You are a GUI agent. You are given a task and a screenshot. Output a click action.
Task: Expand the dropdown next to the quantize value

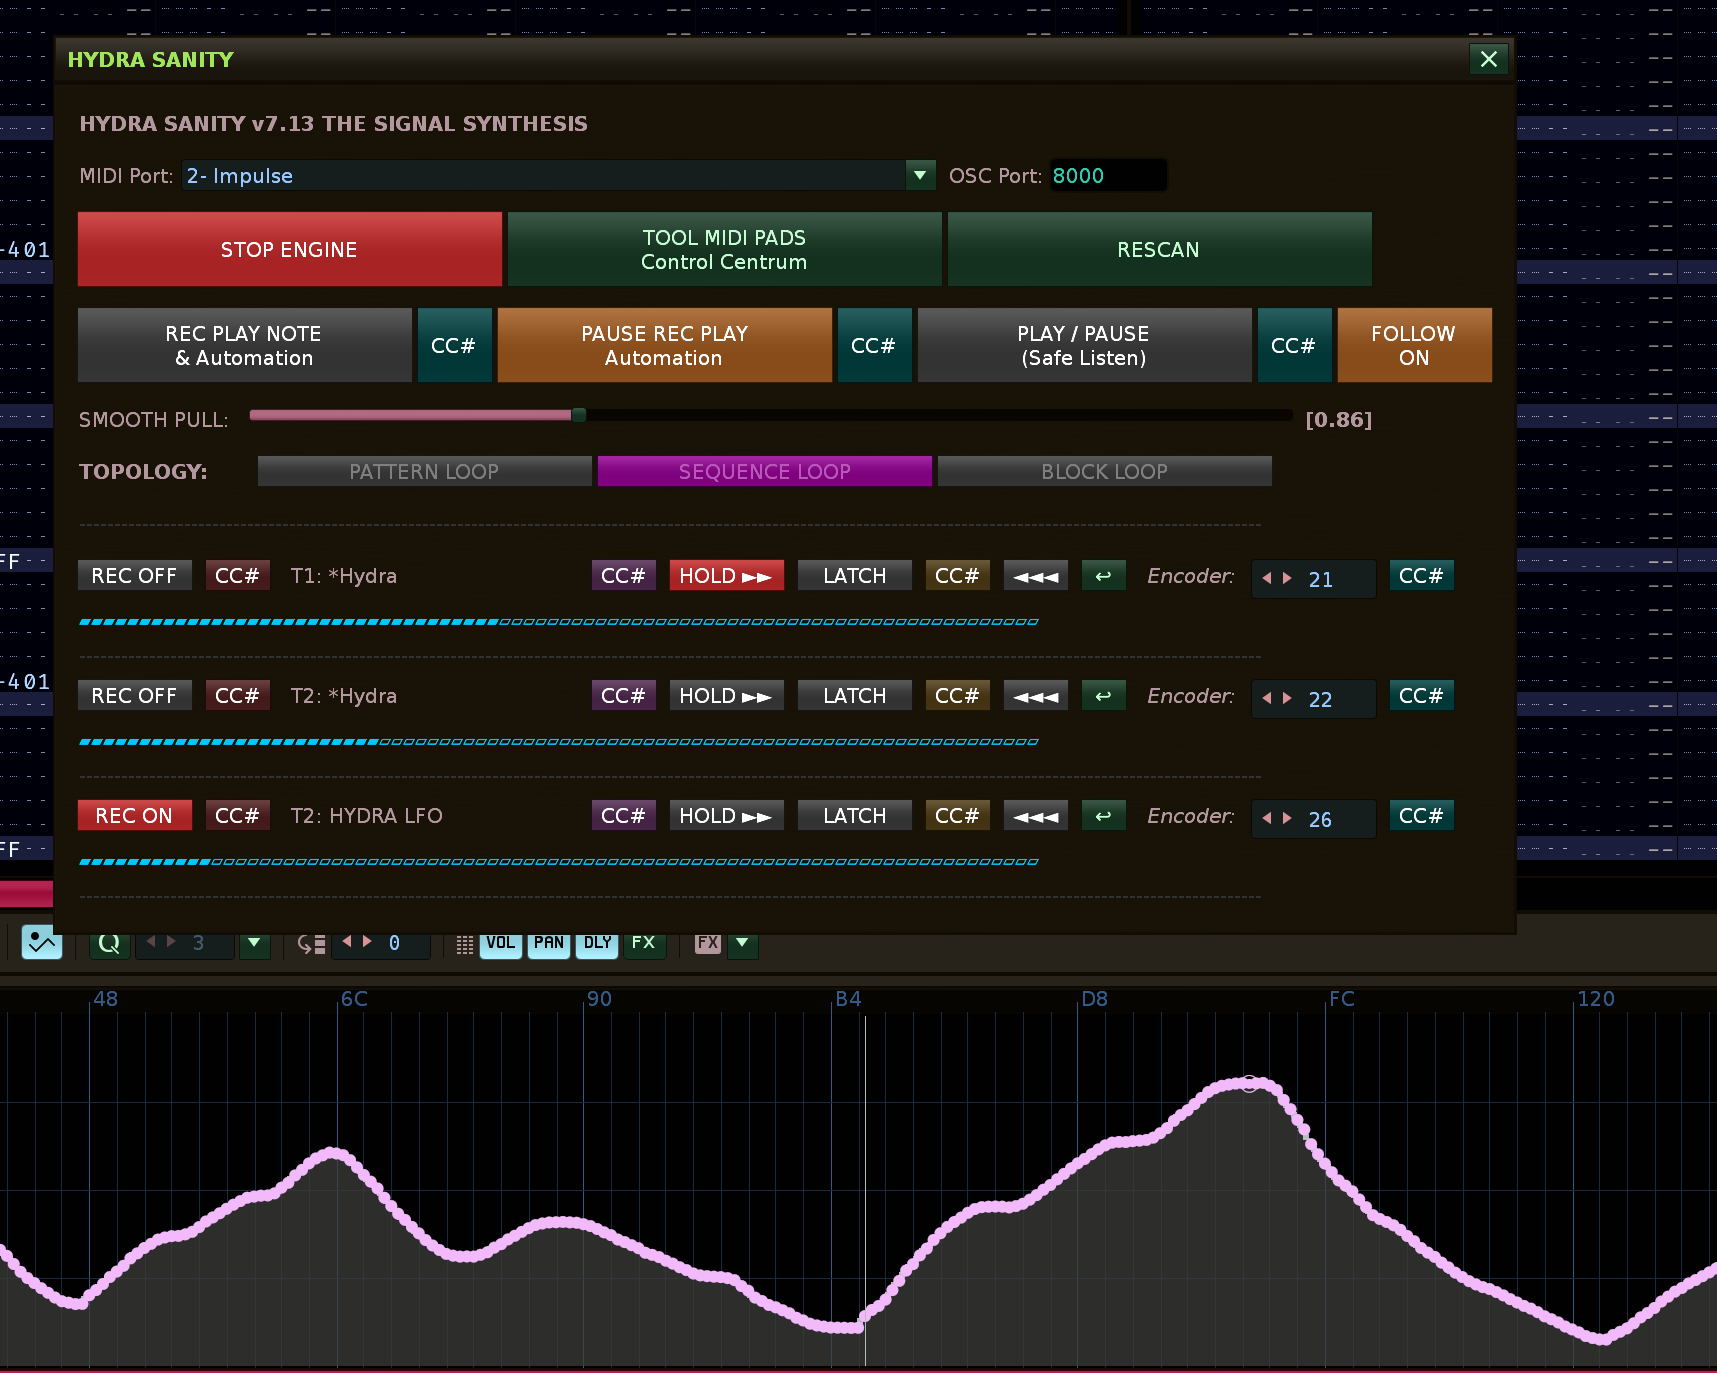pos(254,943)
